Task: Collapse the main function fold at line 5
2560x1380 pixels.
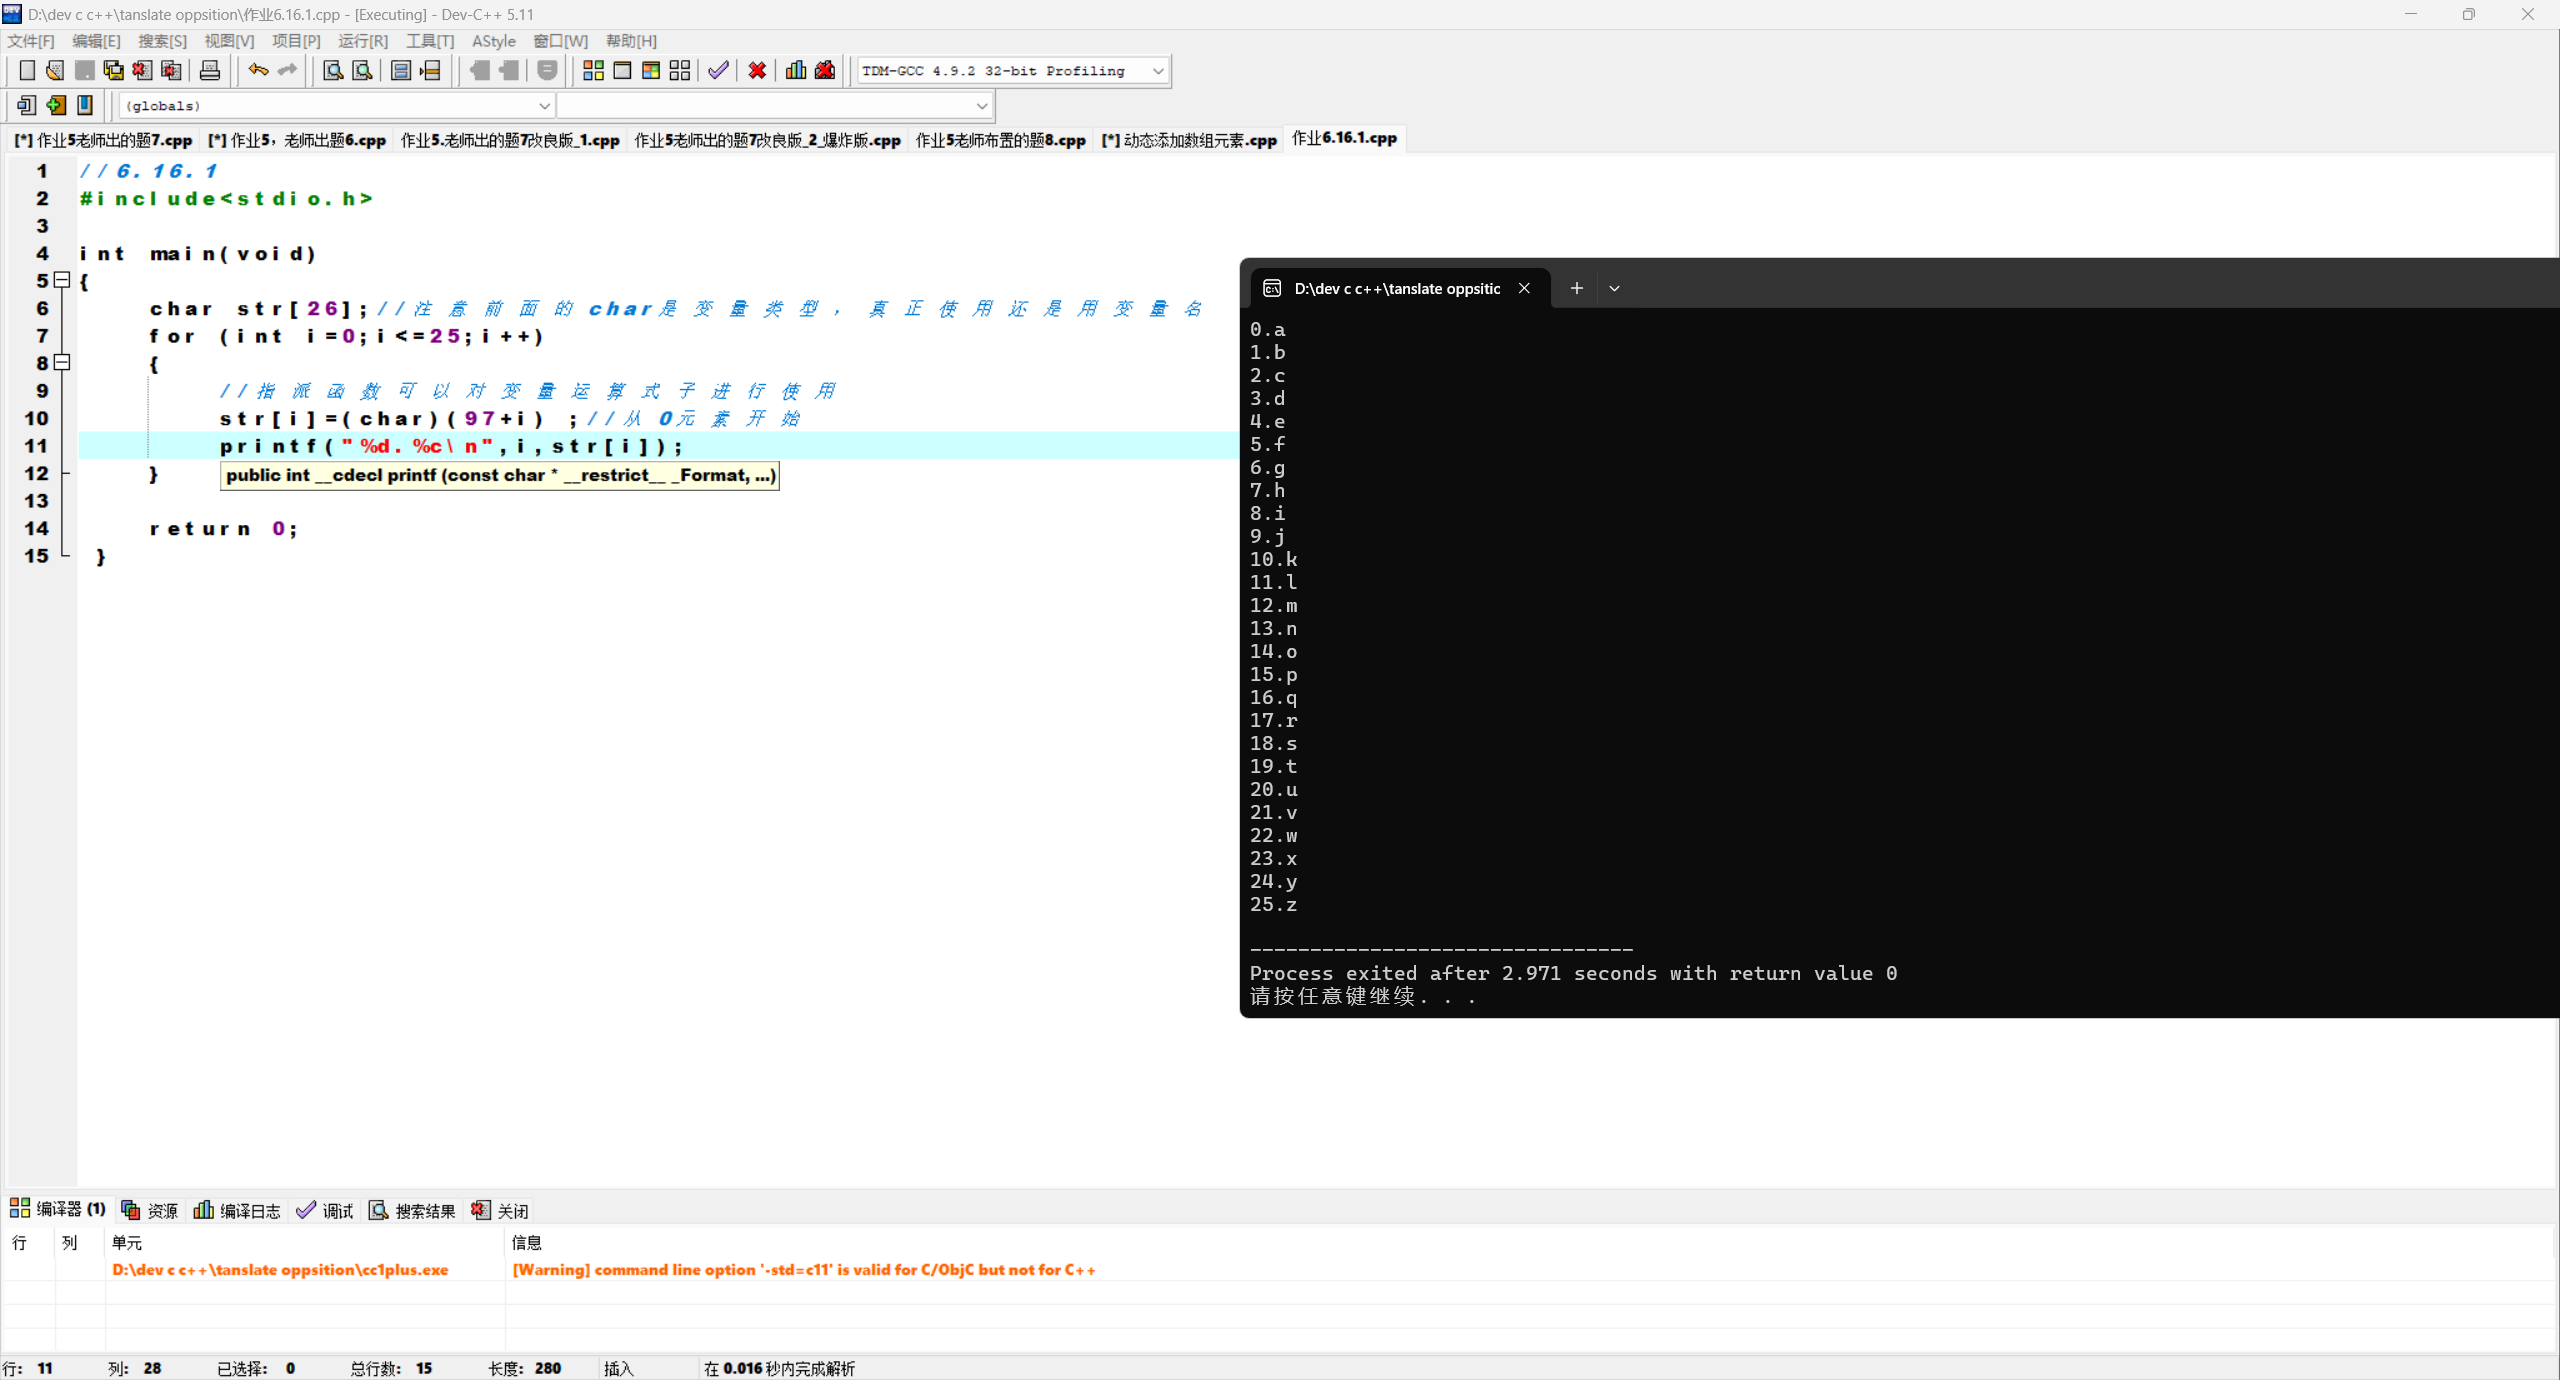Action: pyautogui.click(x=62, y=280)
